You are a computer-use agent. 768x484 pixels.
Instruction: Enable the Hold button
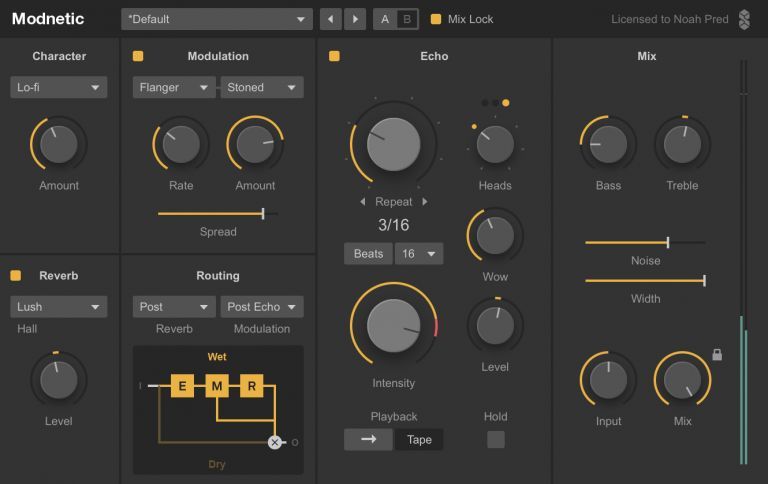coord(495,439)
